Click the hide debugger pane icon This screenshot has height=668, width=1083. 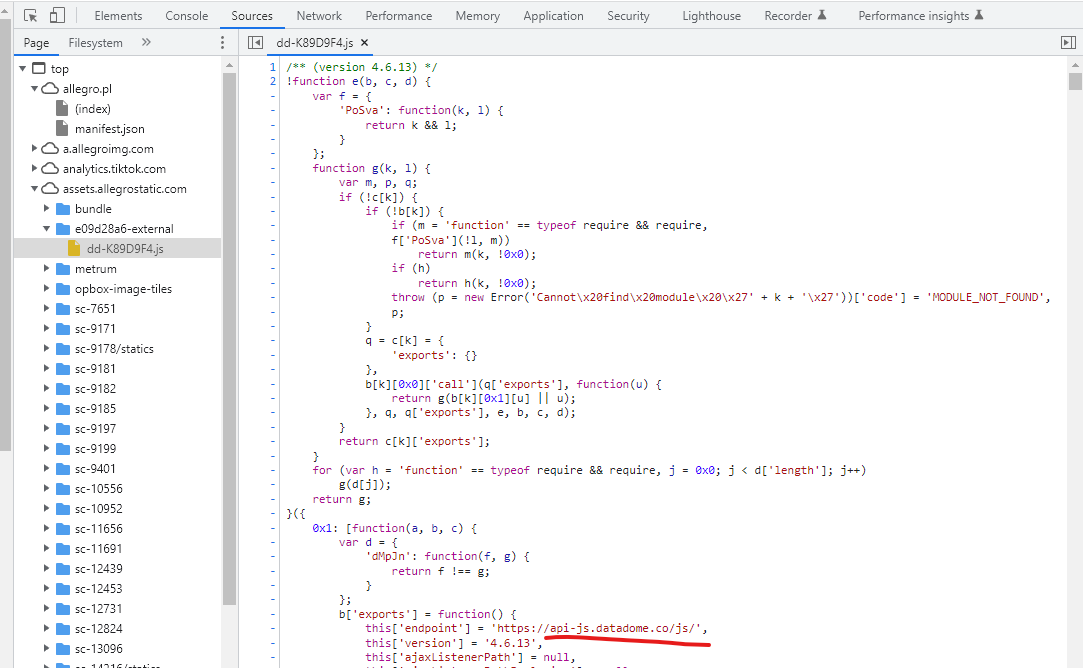click(x=1067, y=43)
